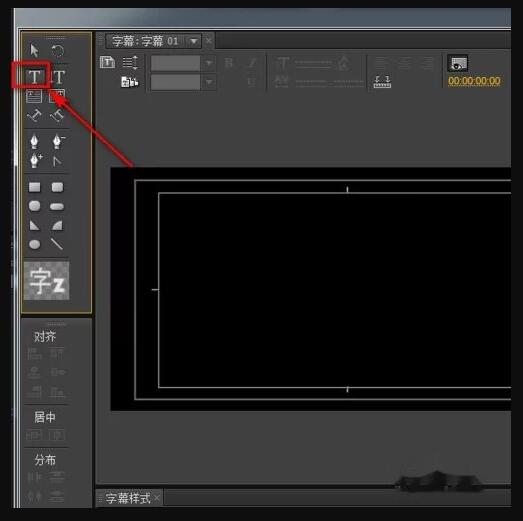
Task: Click horizontal center icon under 居中
Action: coord(57,435)
